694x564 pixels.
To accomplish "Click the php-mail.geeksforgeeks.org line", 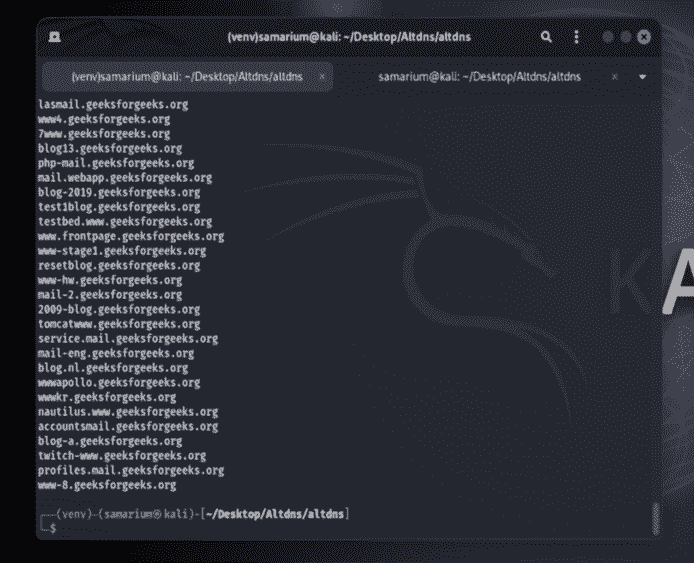I will tap(116, 163).
